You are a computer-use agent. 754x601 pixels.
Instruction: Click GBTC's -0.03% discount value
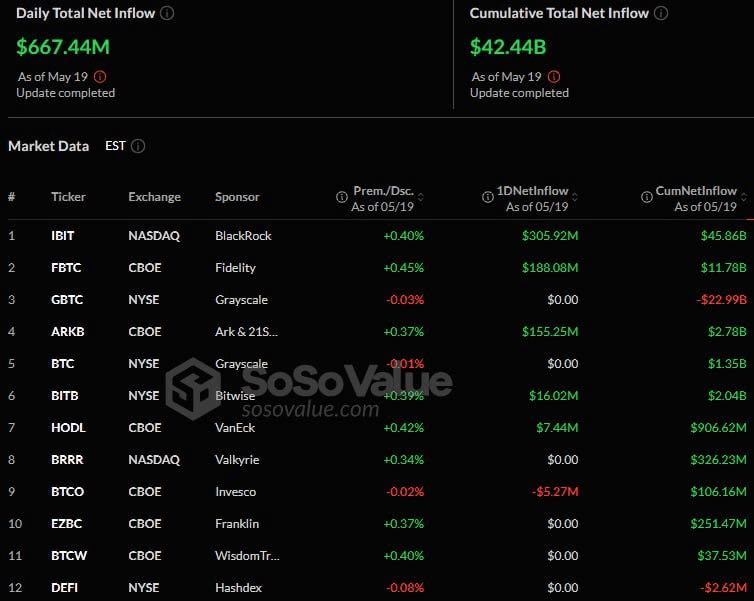click(x=405, y=300)
